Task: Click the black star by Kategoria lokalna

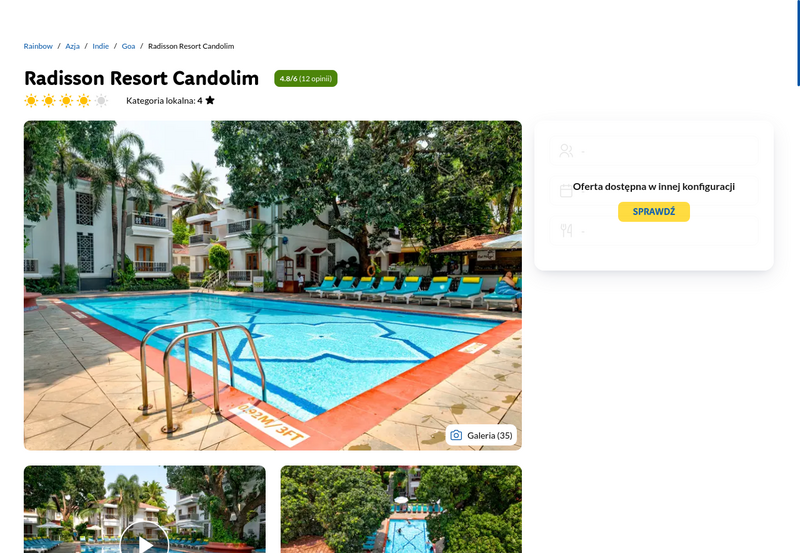Action: 210,100
